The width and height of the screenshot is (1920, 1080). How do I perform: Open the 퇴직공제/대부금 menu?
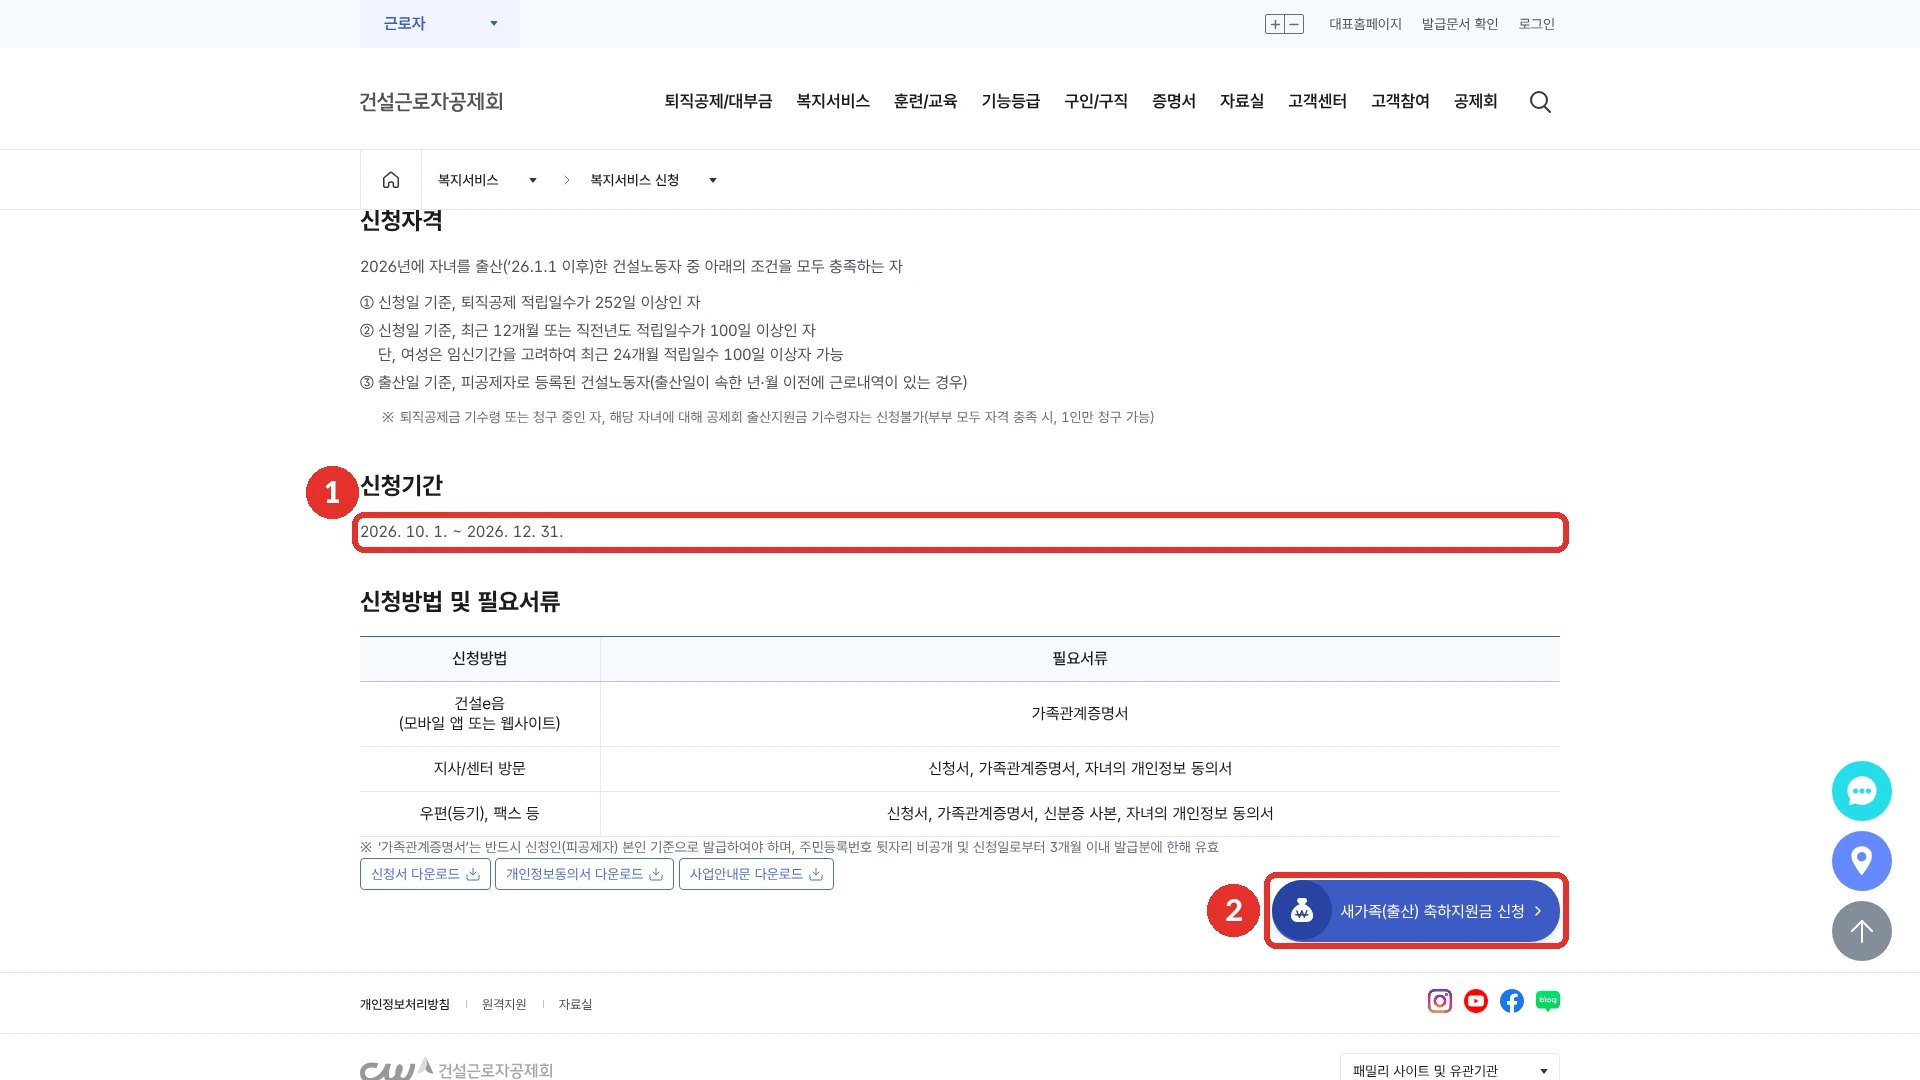[718, 101]
